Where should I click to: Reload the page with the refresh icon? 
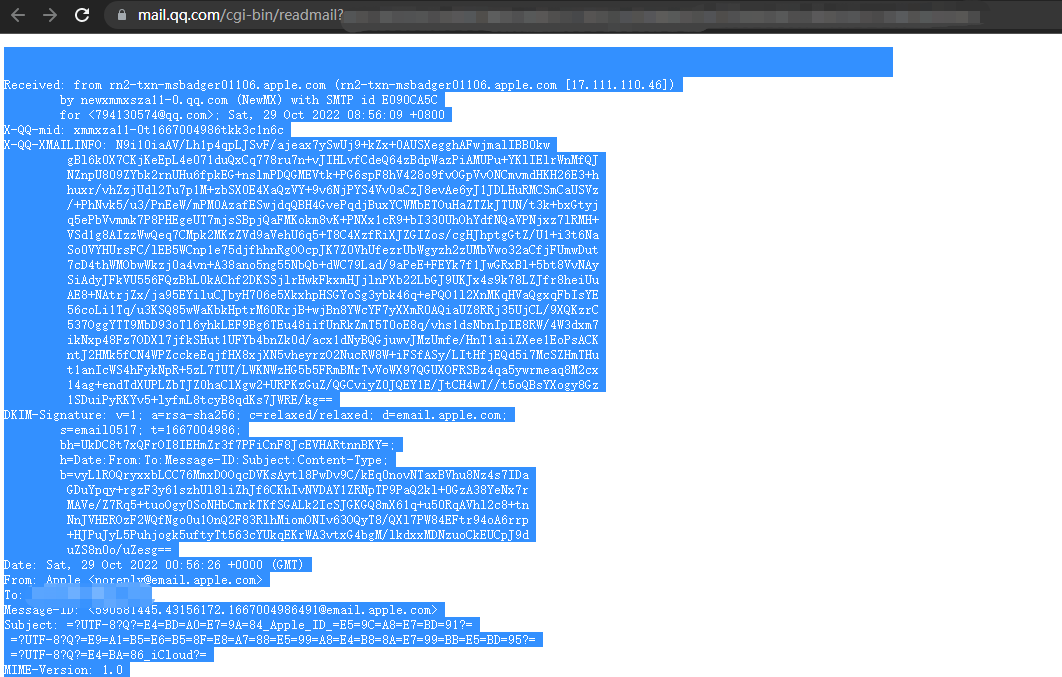pos(82,15)
